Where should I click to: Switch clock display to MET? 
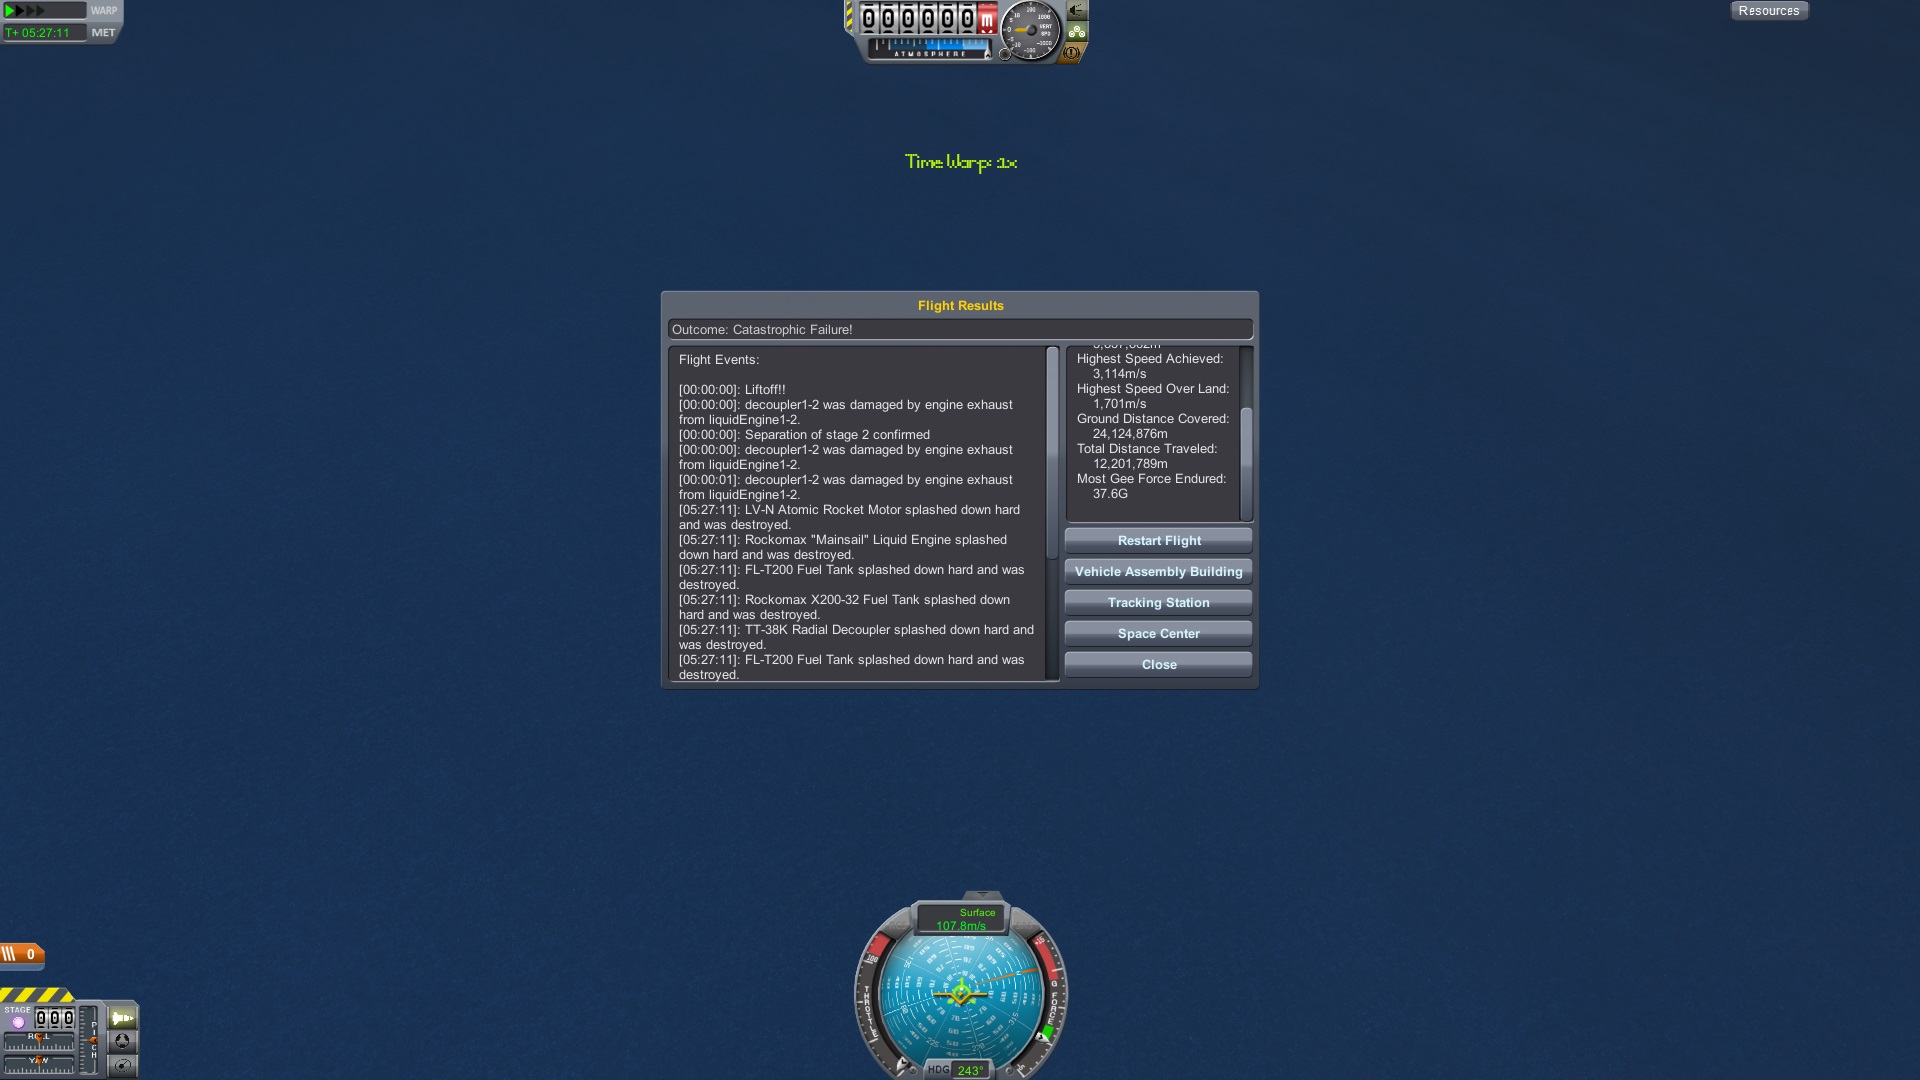pyautogui.click(x=103, y=33)
